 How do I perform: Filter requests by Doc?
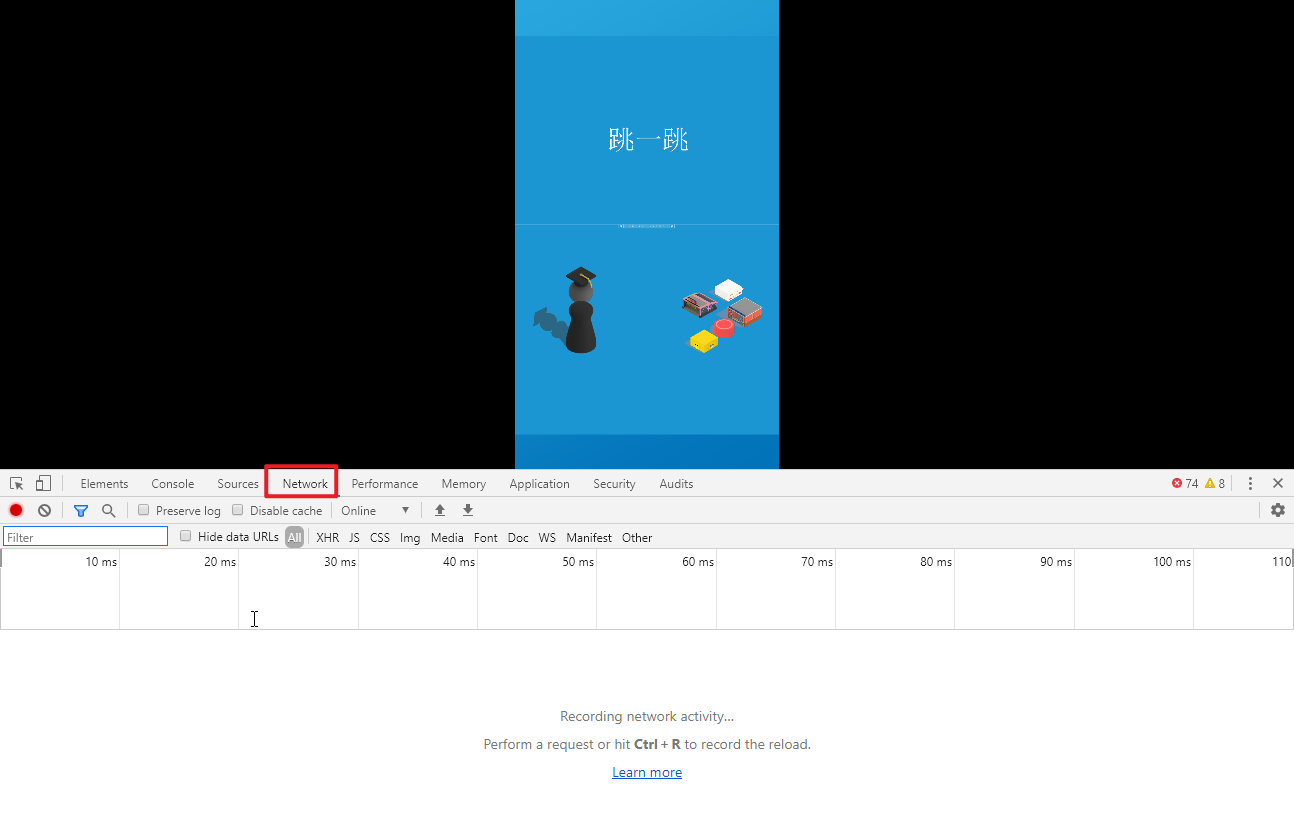pos(518,537)
